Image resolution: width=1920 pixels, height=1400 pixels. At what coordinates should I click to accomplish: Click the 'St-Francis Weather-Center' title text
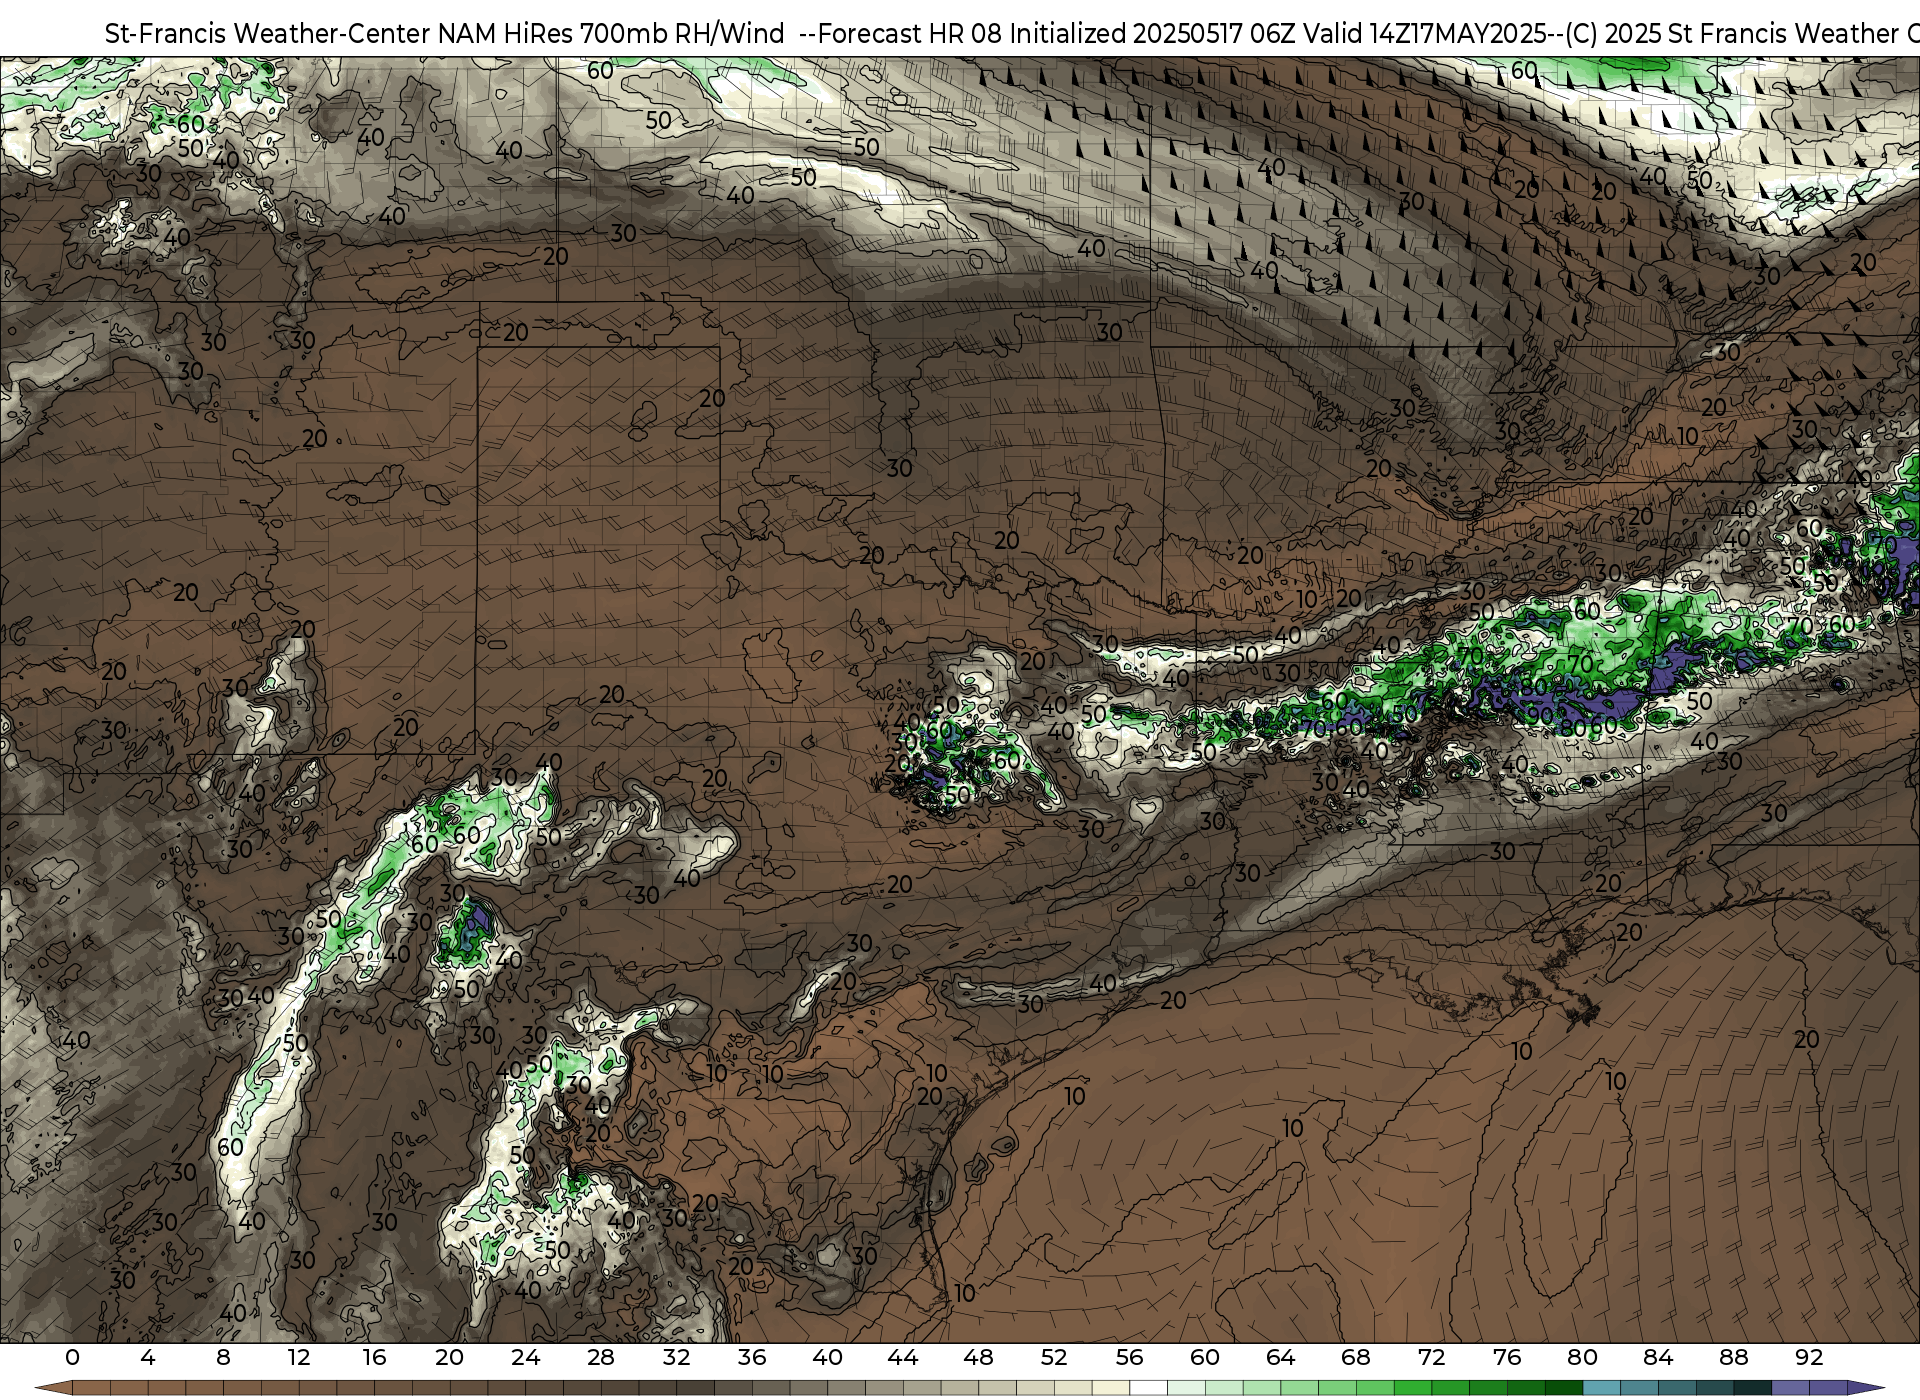[x=268, y=34]
